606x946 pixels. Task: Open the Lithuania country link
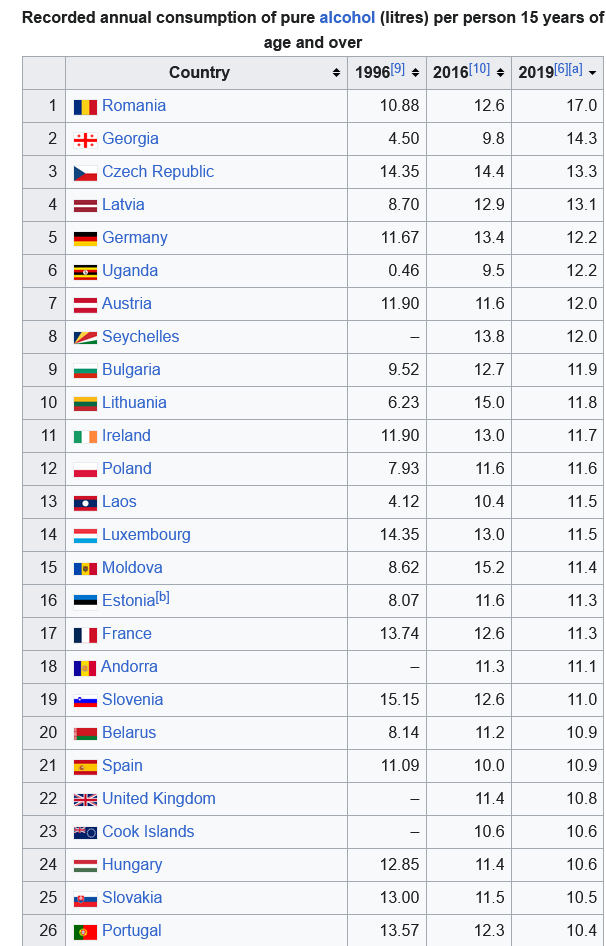pos(134,402)
